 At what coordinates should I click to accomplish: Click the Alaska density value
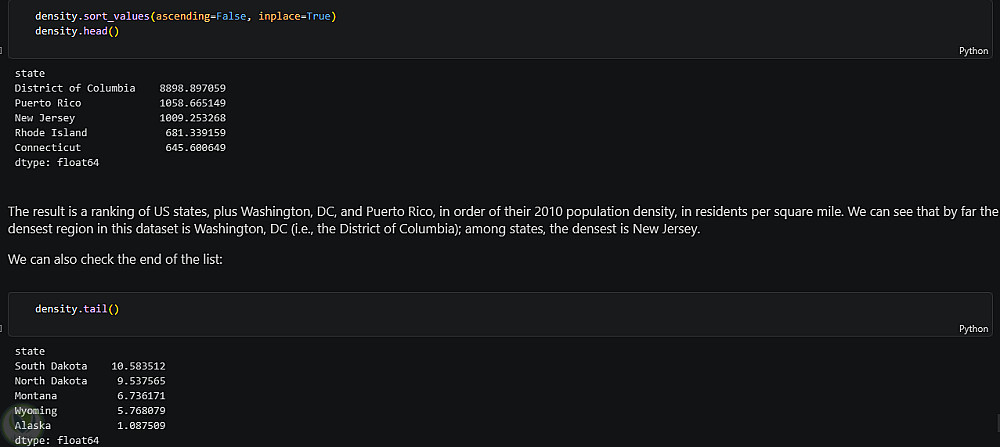[141, 426]
